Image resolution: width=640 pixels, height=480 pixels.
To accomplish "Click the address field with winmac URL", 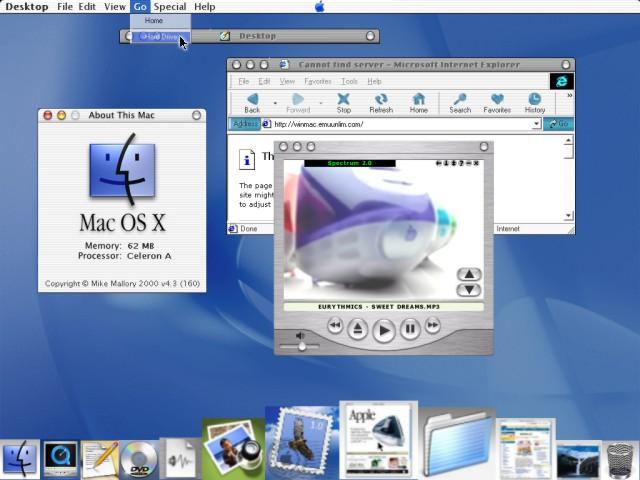I will click(402, 124).
